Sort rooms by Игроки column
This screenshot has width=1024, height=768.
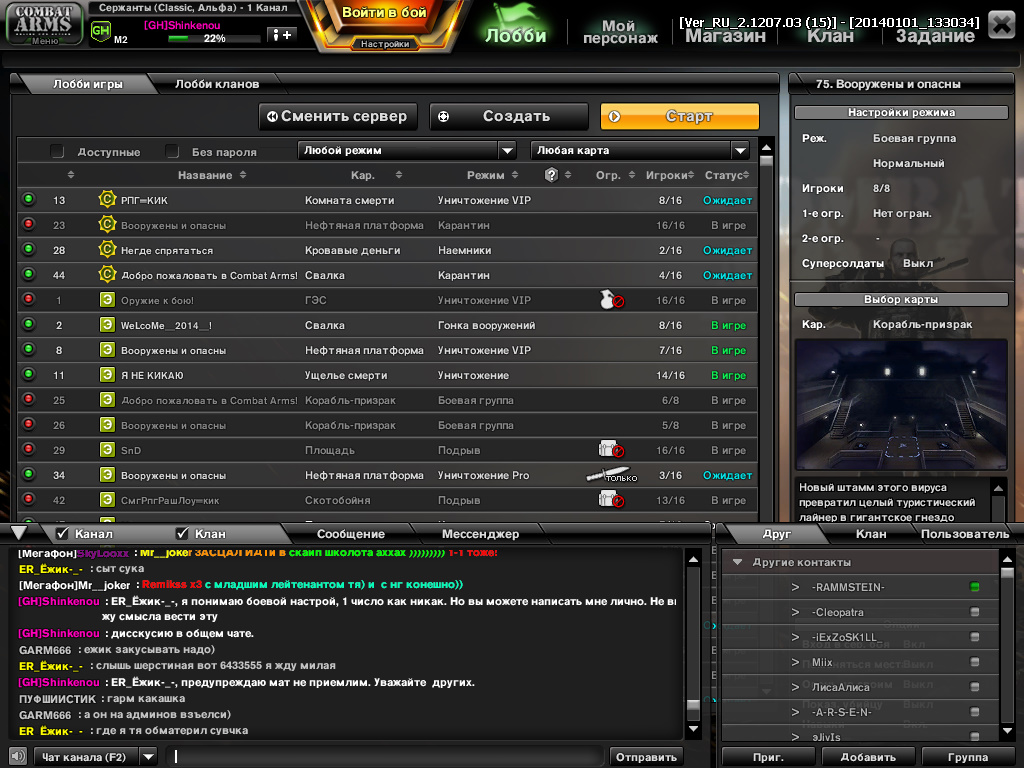coord(669,175)
